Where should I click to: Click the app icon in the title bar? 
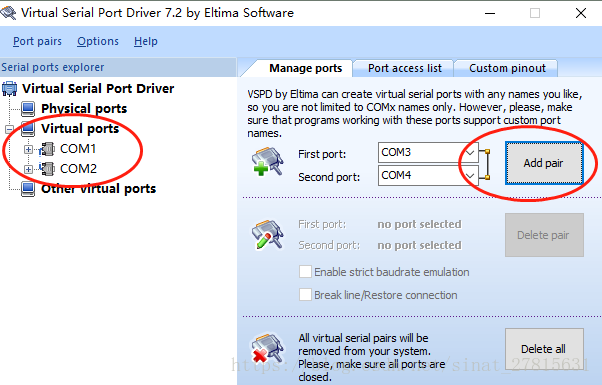(x=8, y=13)
